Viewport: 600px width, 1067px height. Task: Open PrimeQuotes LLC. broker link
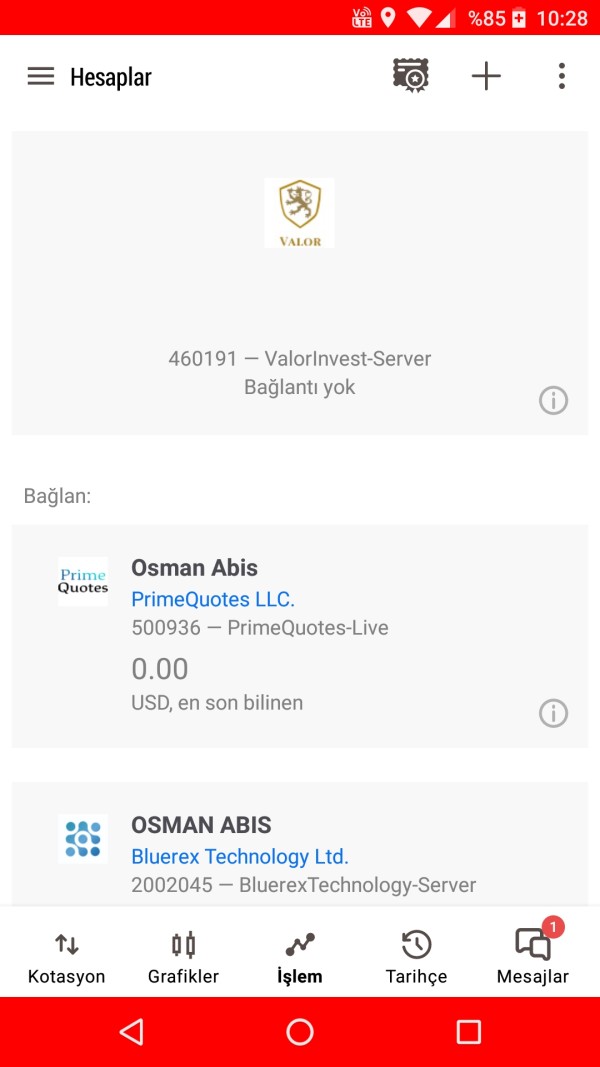pos(213,599)
